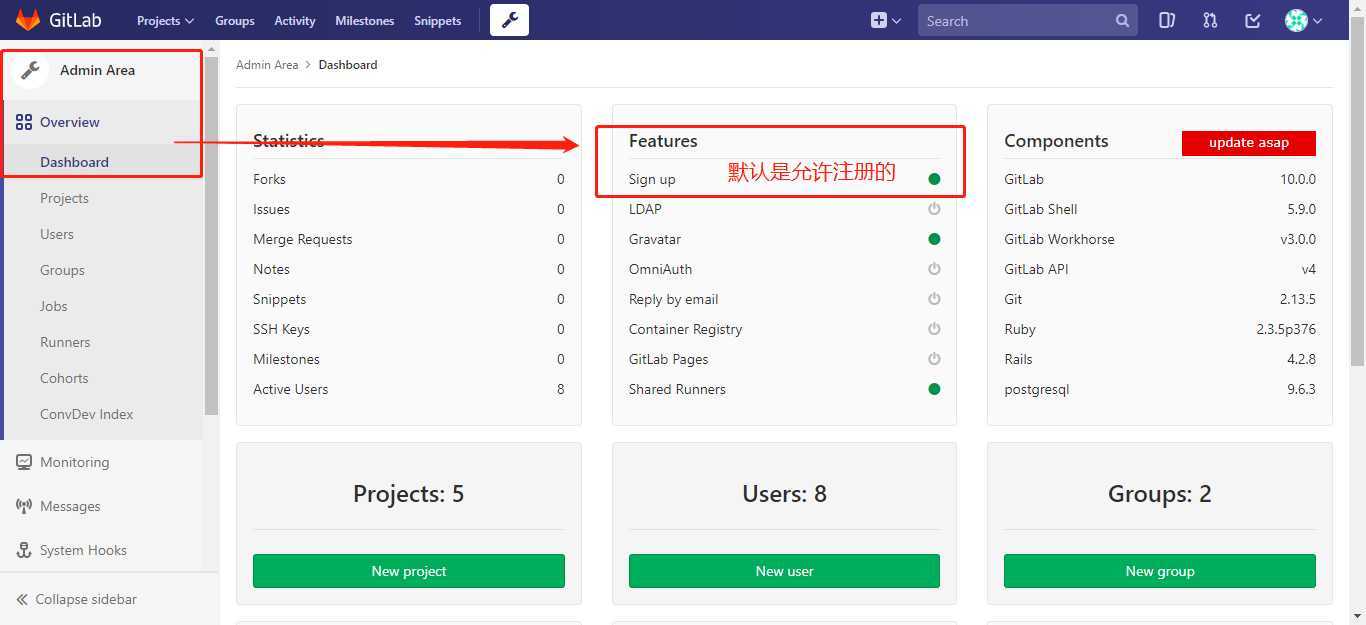Click the GitLab Workhorse component label

point(1059,239)
